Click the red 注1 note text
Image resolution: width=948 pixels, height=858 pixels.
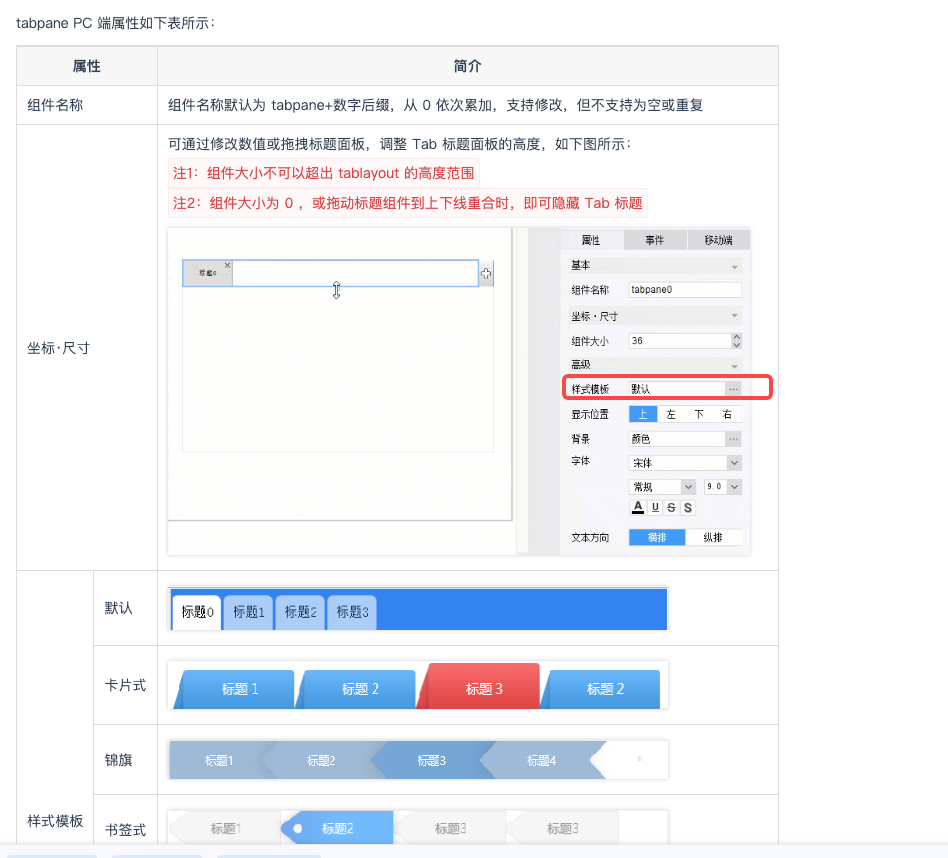pyautogui.click(x=323, y=174)
